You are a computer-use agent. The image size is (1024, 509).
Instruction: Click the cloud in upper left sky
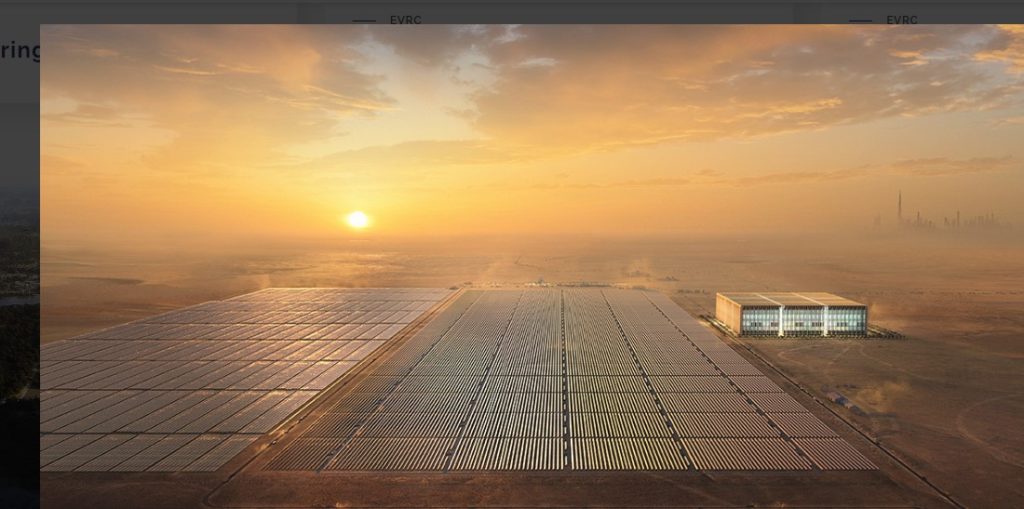tap(200, 80)
